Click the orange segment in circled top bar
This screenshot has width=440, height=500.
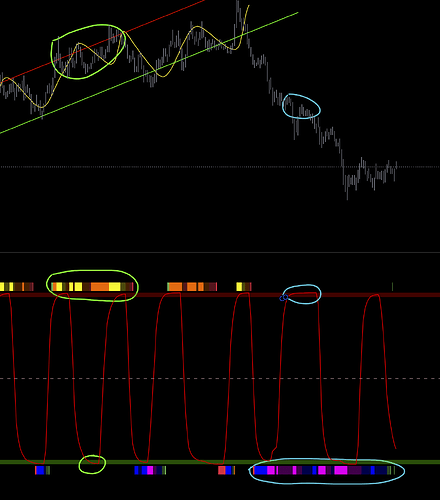coord(100,287)
